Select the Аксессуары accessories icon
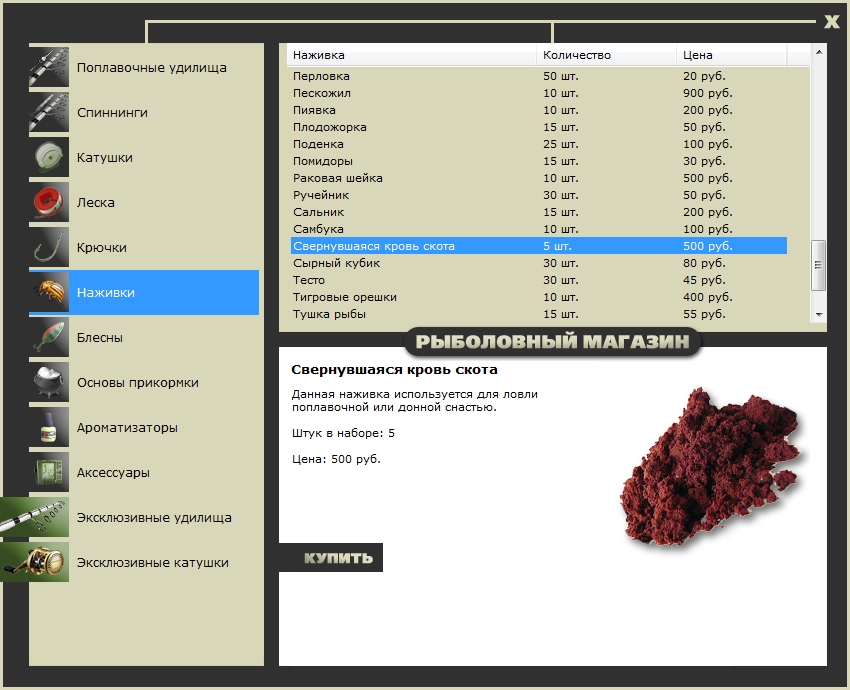Screen dimensions: 850x690 (49, 473)
